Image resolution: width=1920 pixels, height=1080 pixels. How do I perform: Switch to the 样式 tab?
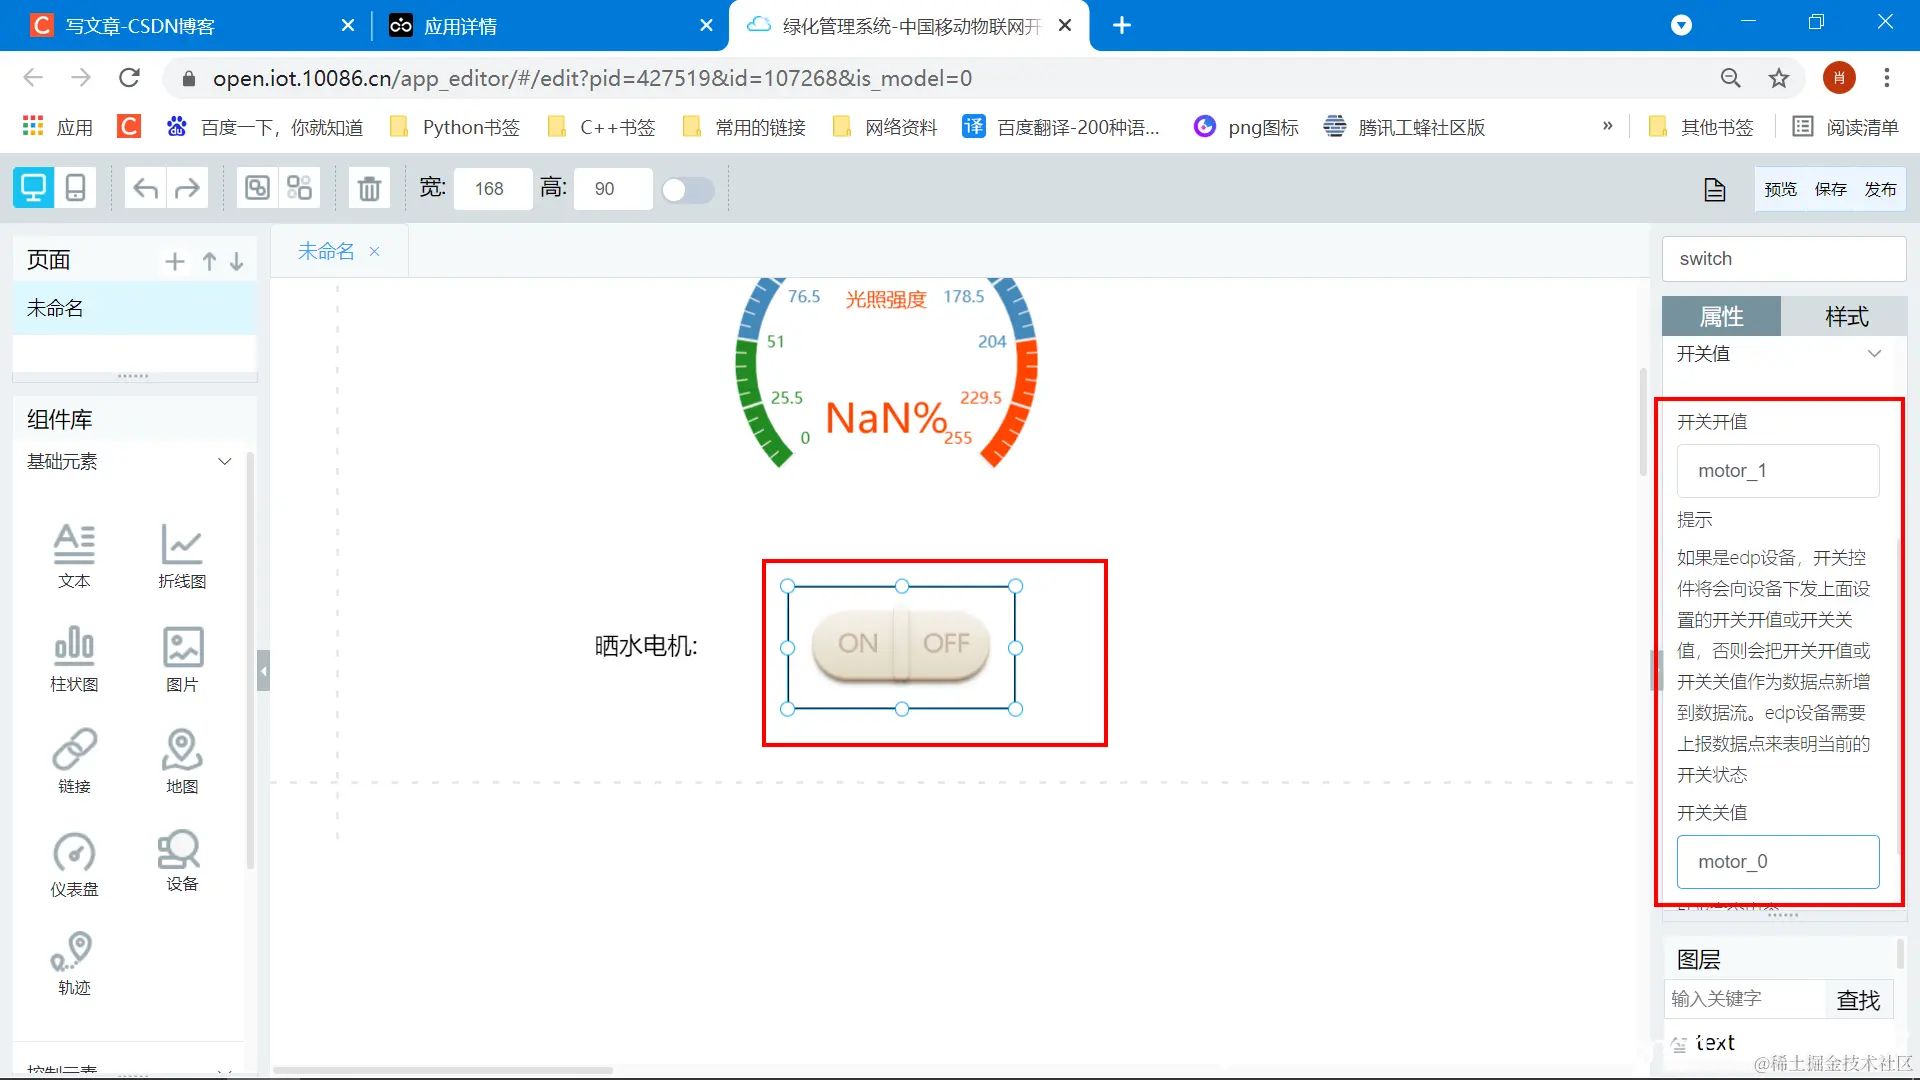coord(1845,317)
